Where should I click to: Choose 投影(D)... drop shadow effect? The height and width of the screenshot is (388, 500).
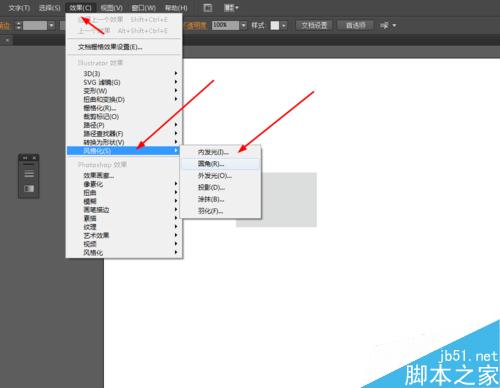click(x=220, y=187)
